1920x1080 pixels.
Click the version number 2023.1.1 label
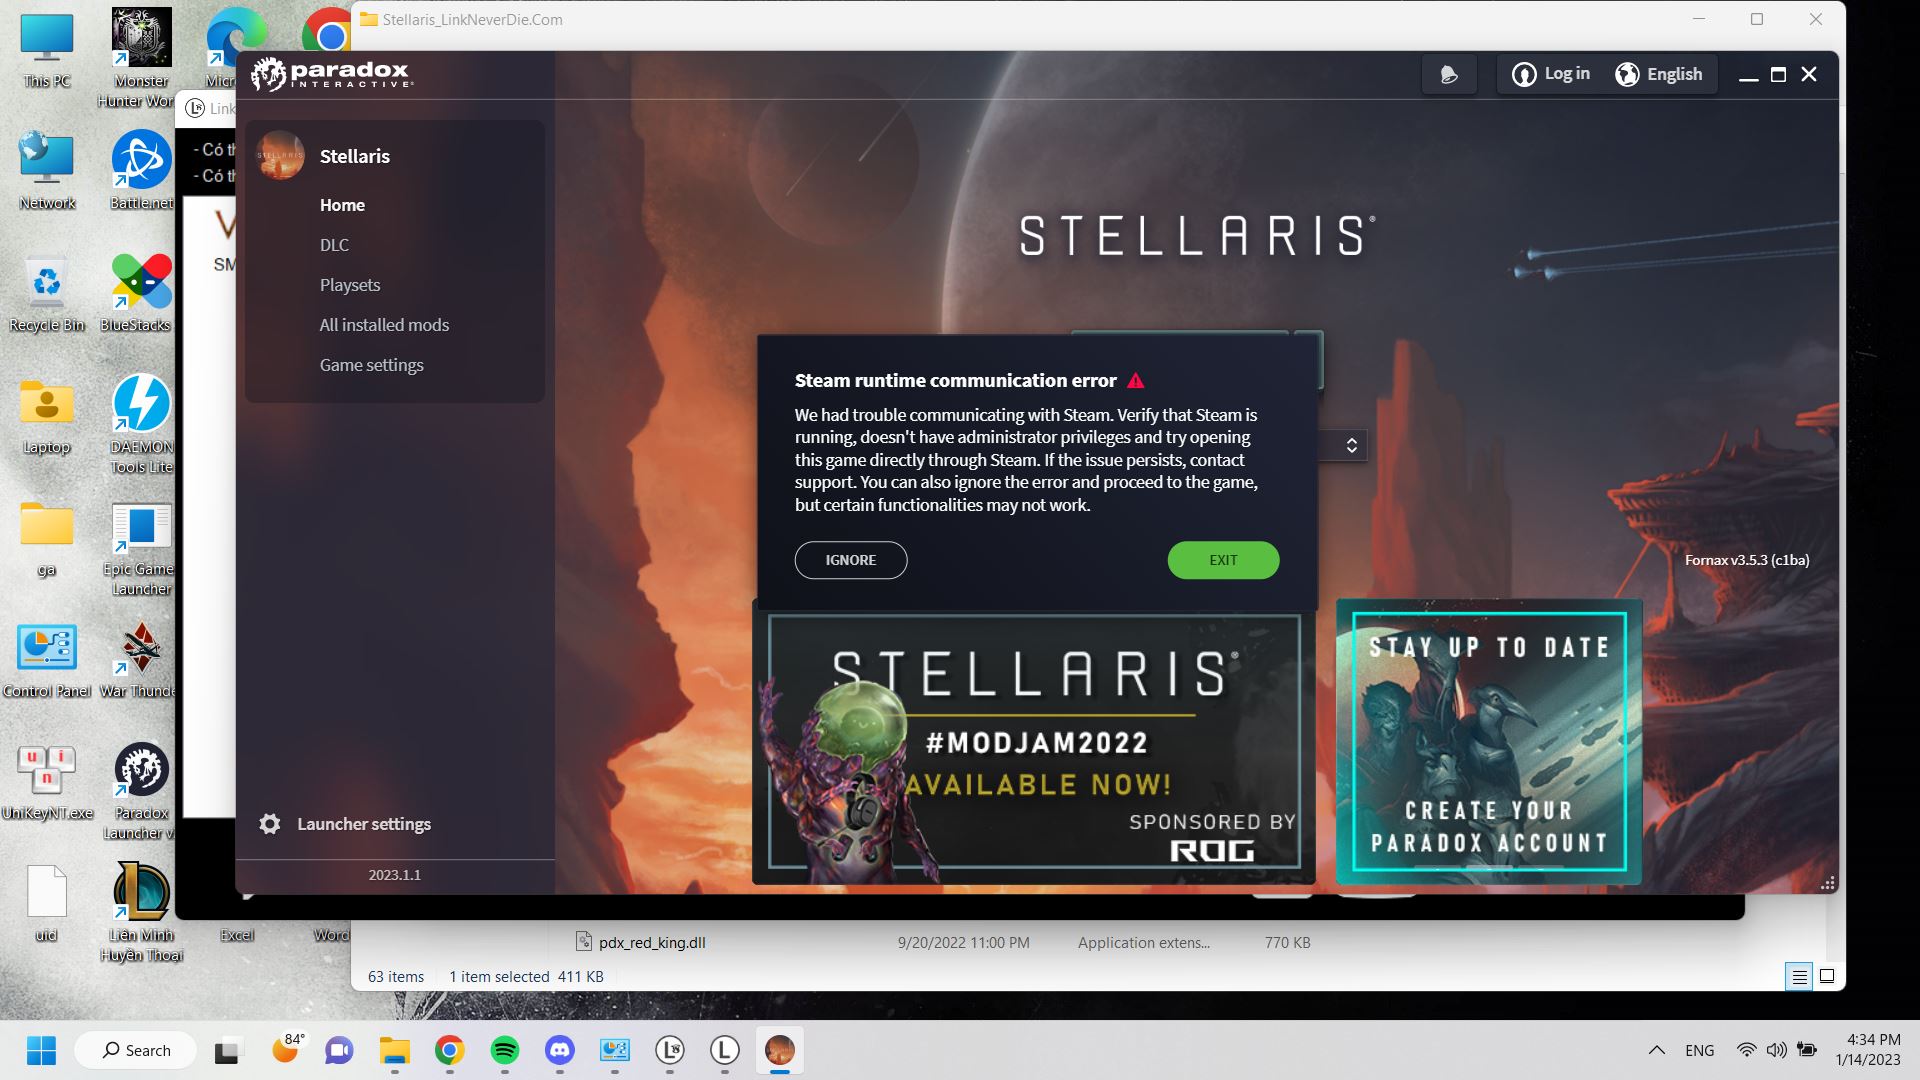click(394, 874)
